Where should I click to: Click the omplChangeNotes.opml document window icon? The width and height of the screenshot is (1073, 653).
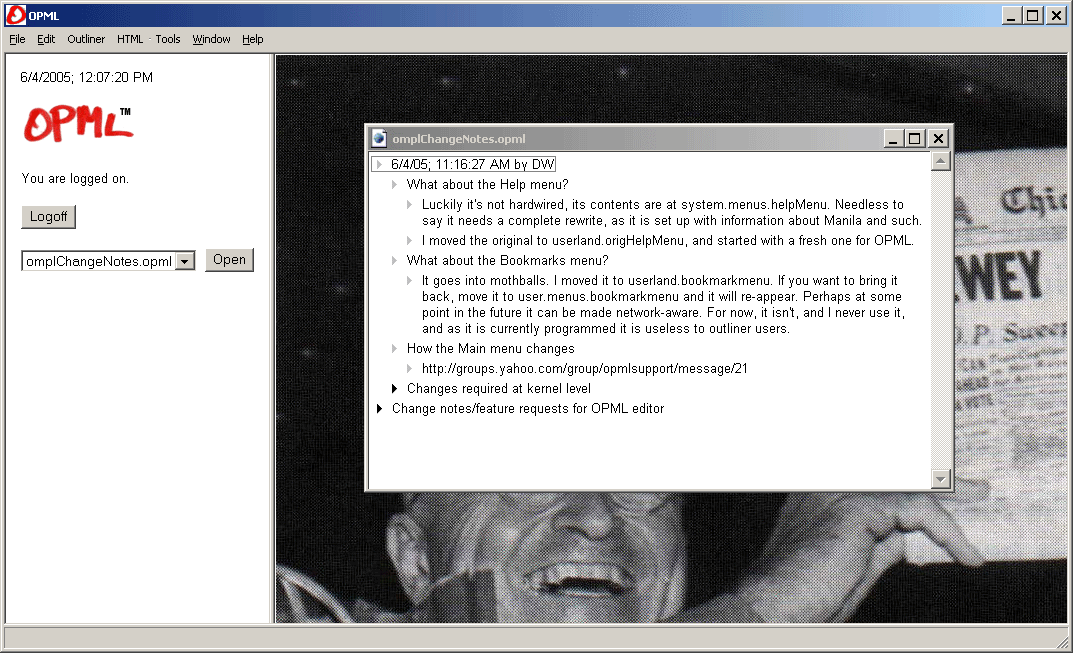pos(379,139)
